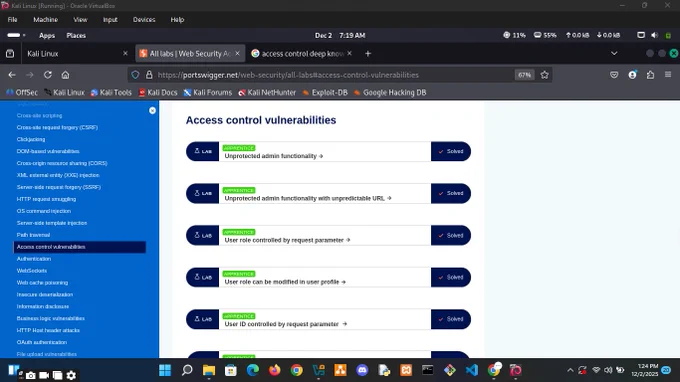Viewport: 680px width, 382px height.
Task: Click the Kali panel display icon
Action: coord(641,35)
